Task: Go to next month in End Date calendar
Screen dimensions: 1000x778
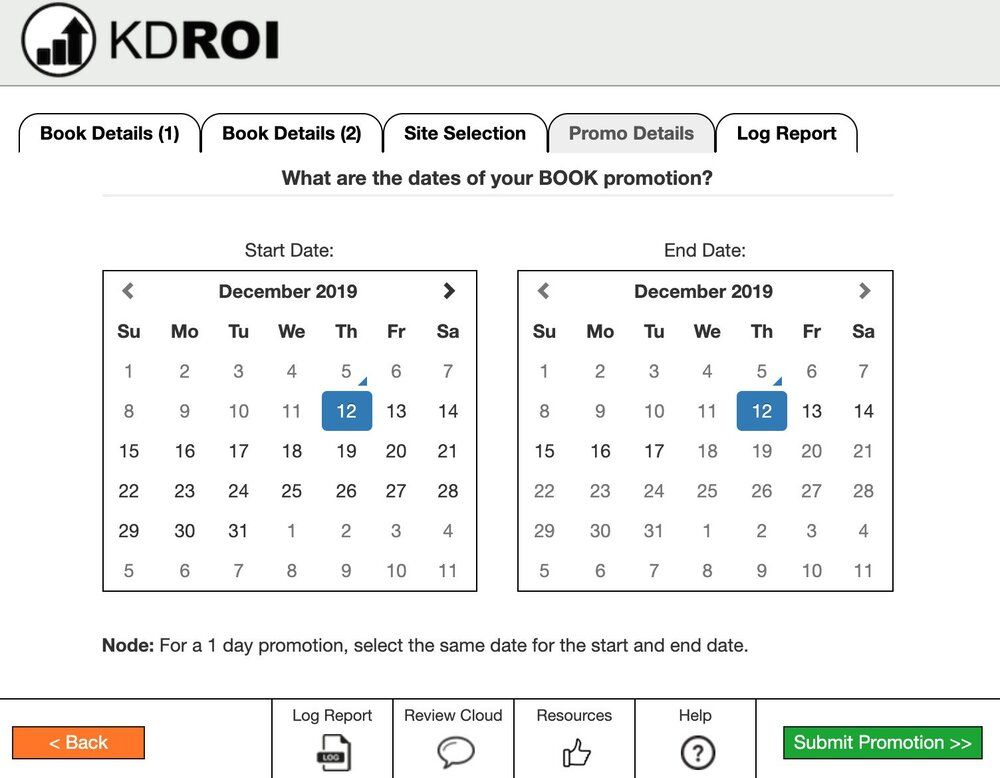Action: pyautogui.click(x=864, y=291)
